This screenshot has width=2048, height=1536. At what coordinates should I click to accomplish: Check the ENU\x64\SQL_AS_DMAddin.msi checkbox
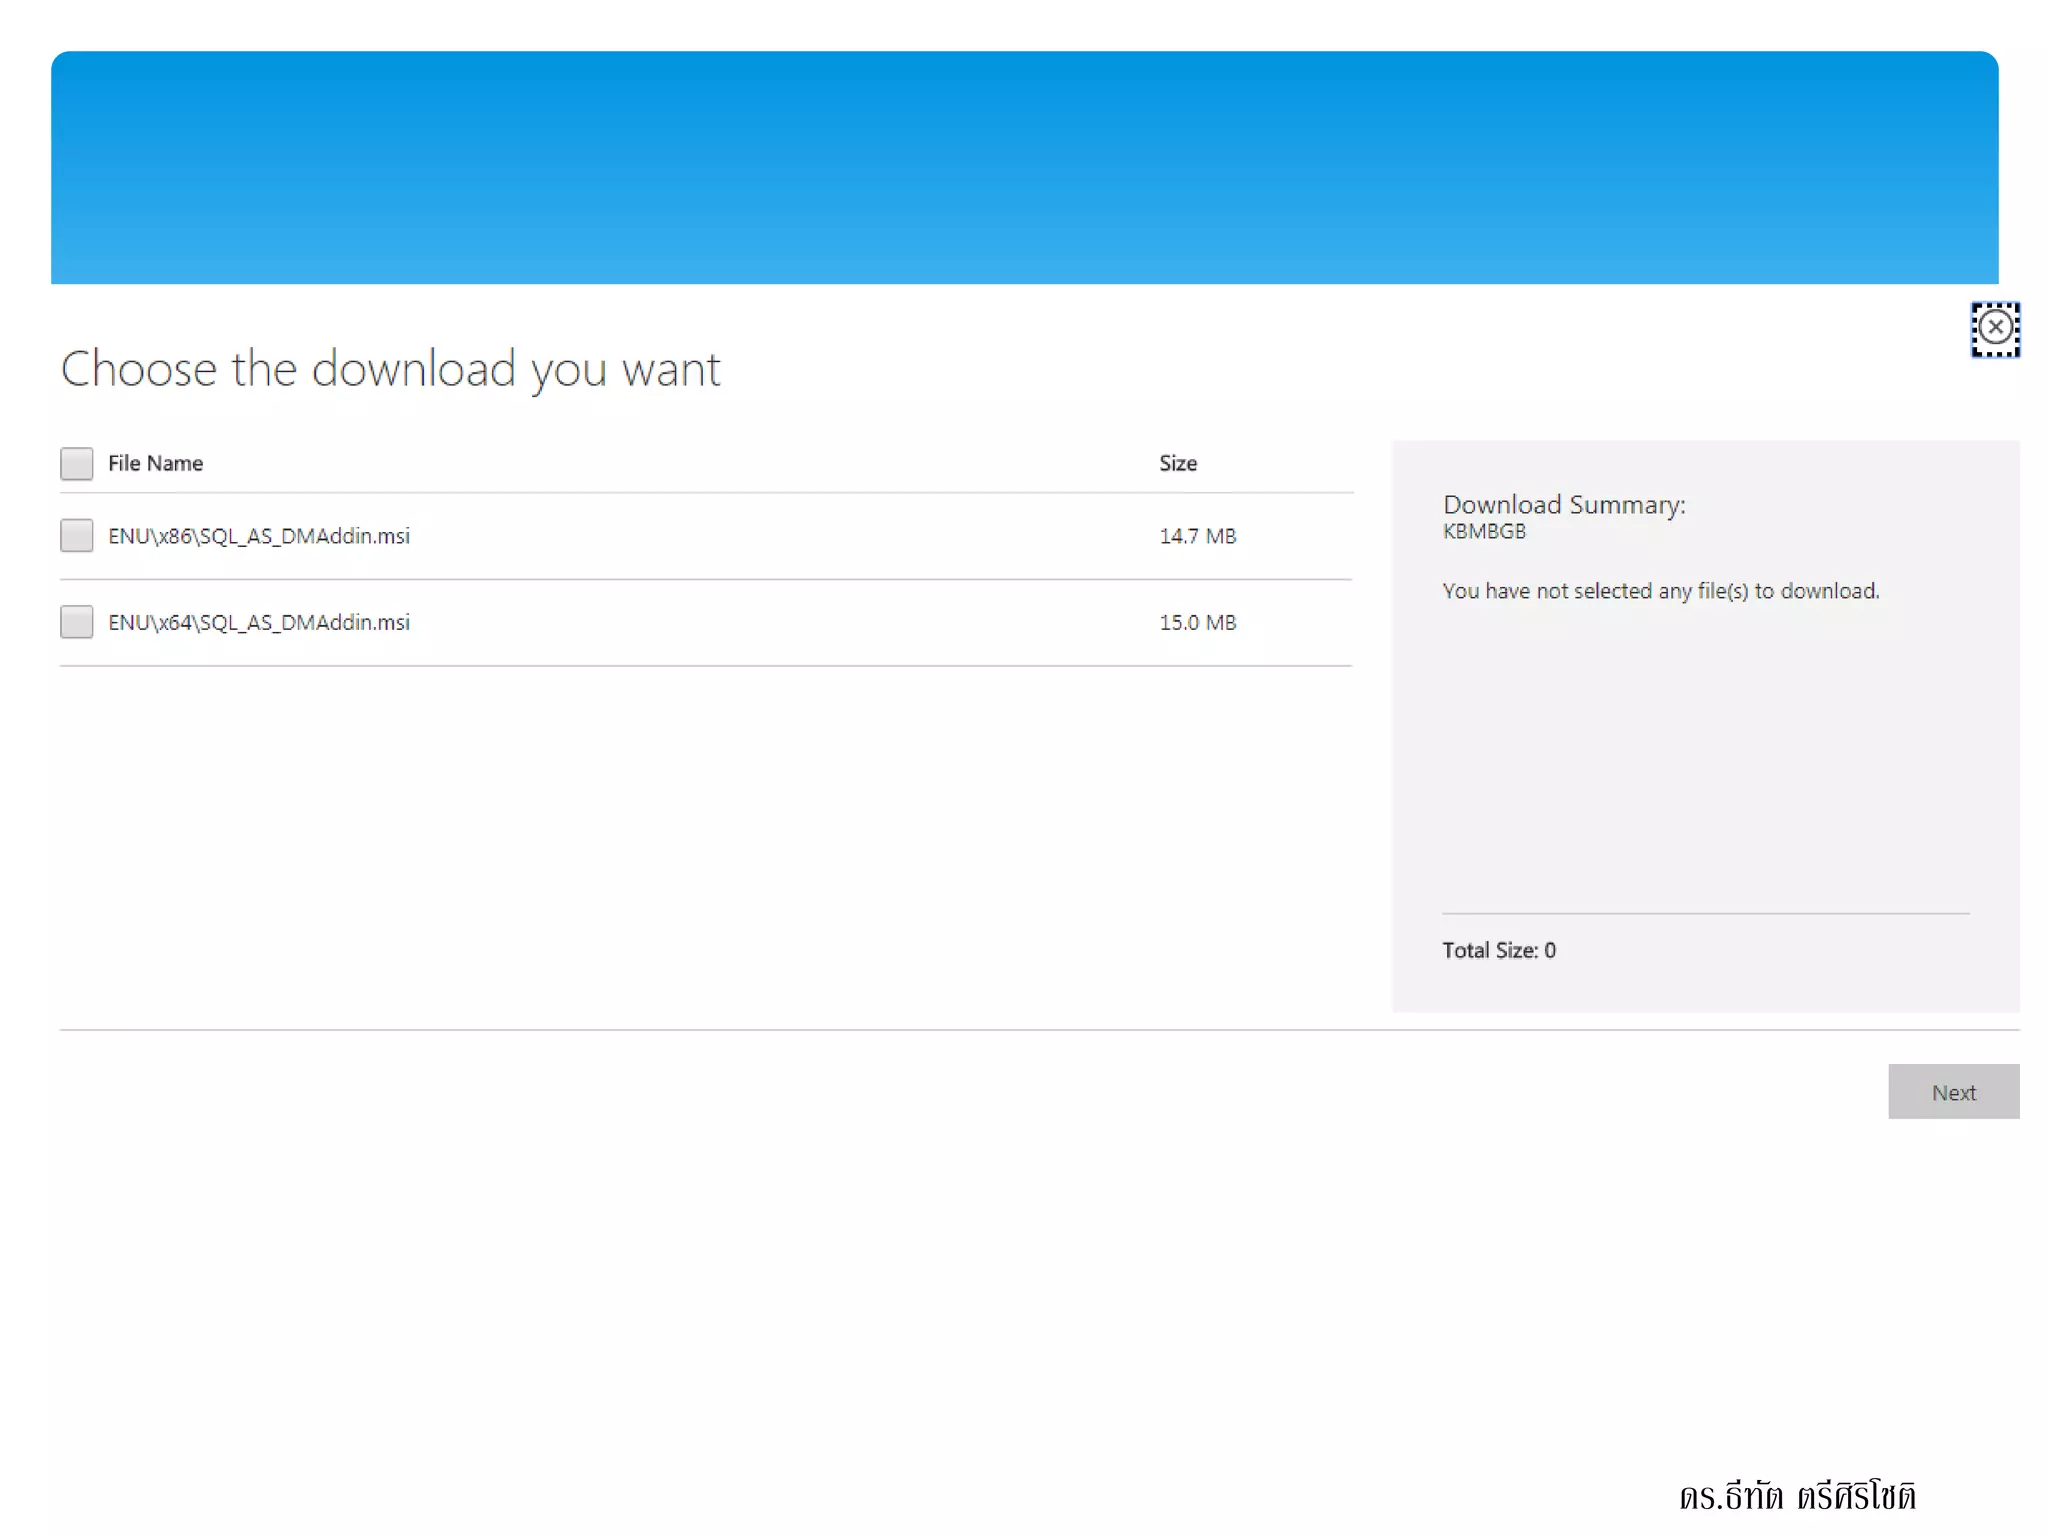click(77, 622)
